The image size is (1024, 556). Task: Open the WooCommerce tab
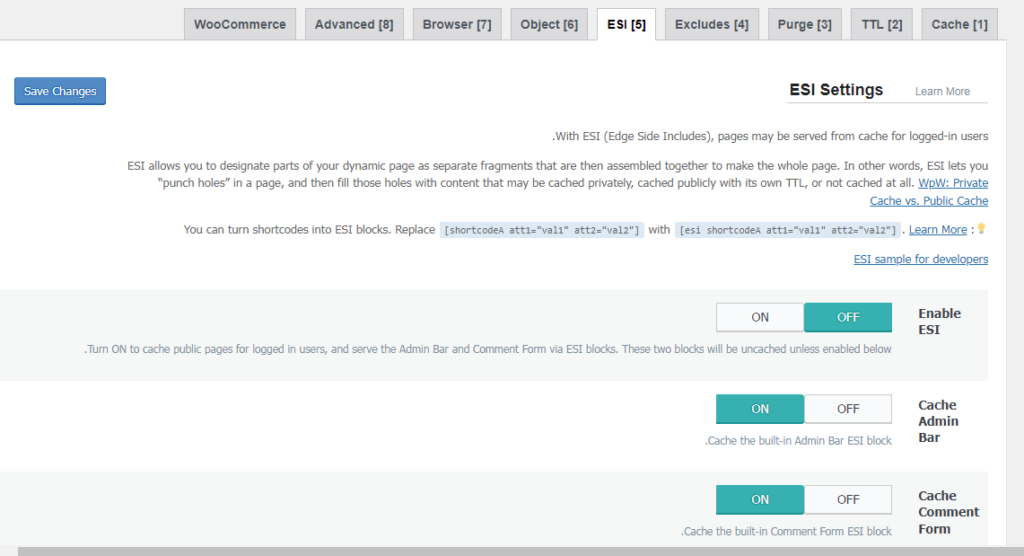(240, 25)
